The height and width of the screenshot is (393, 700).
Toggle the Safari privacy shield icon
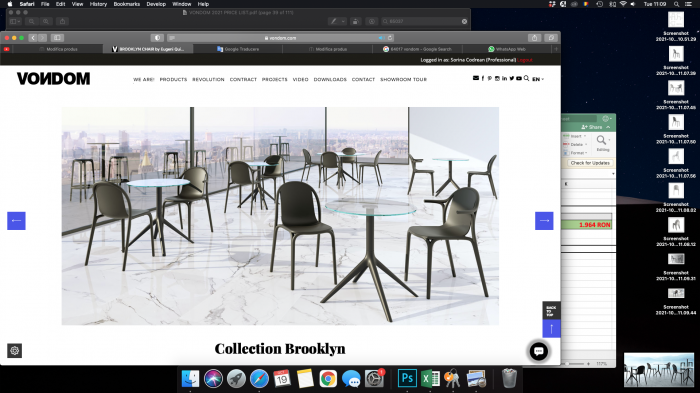coord(157,38)
